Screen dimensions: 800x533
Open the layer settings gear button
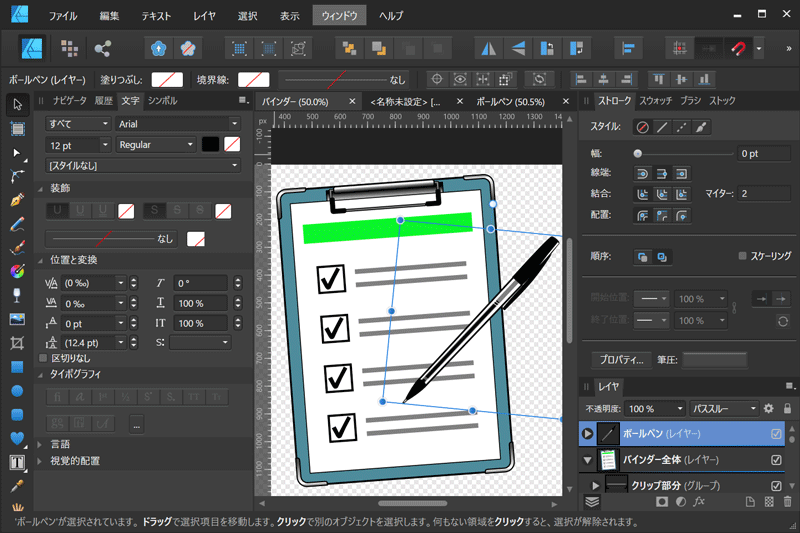(768, 408)
